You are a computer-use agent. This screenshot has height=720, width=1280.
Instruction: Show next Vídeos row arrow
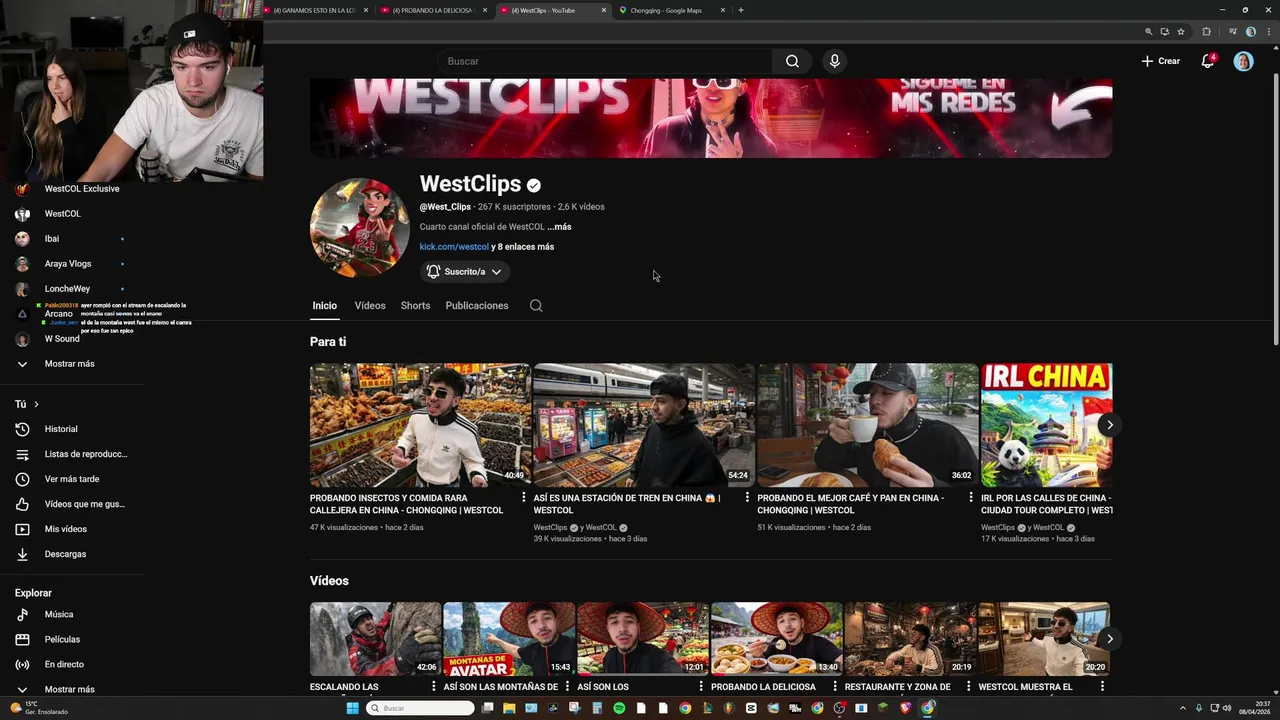point(1109,639)
